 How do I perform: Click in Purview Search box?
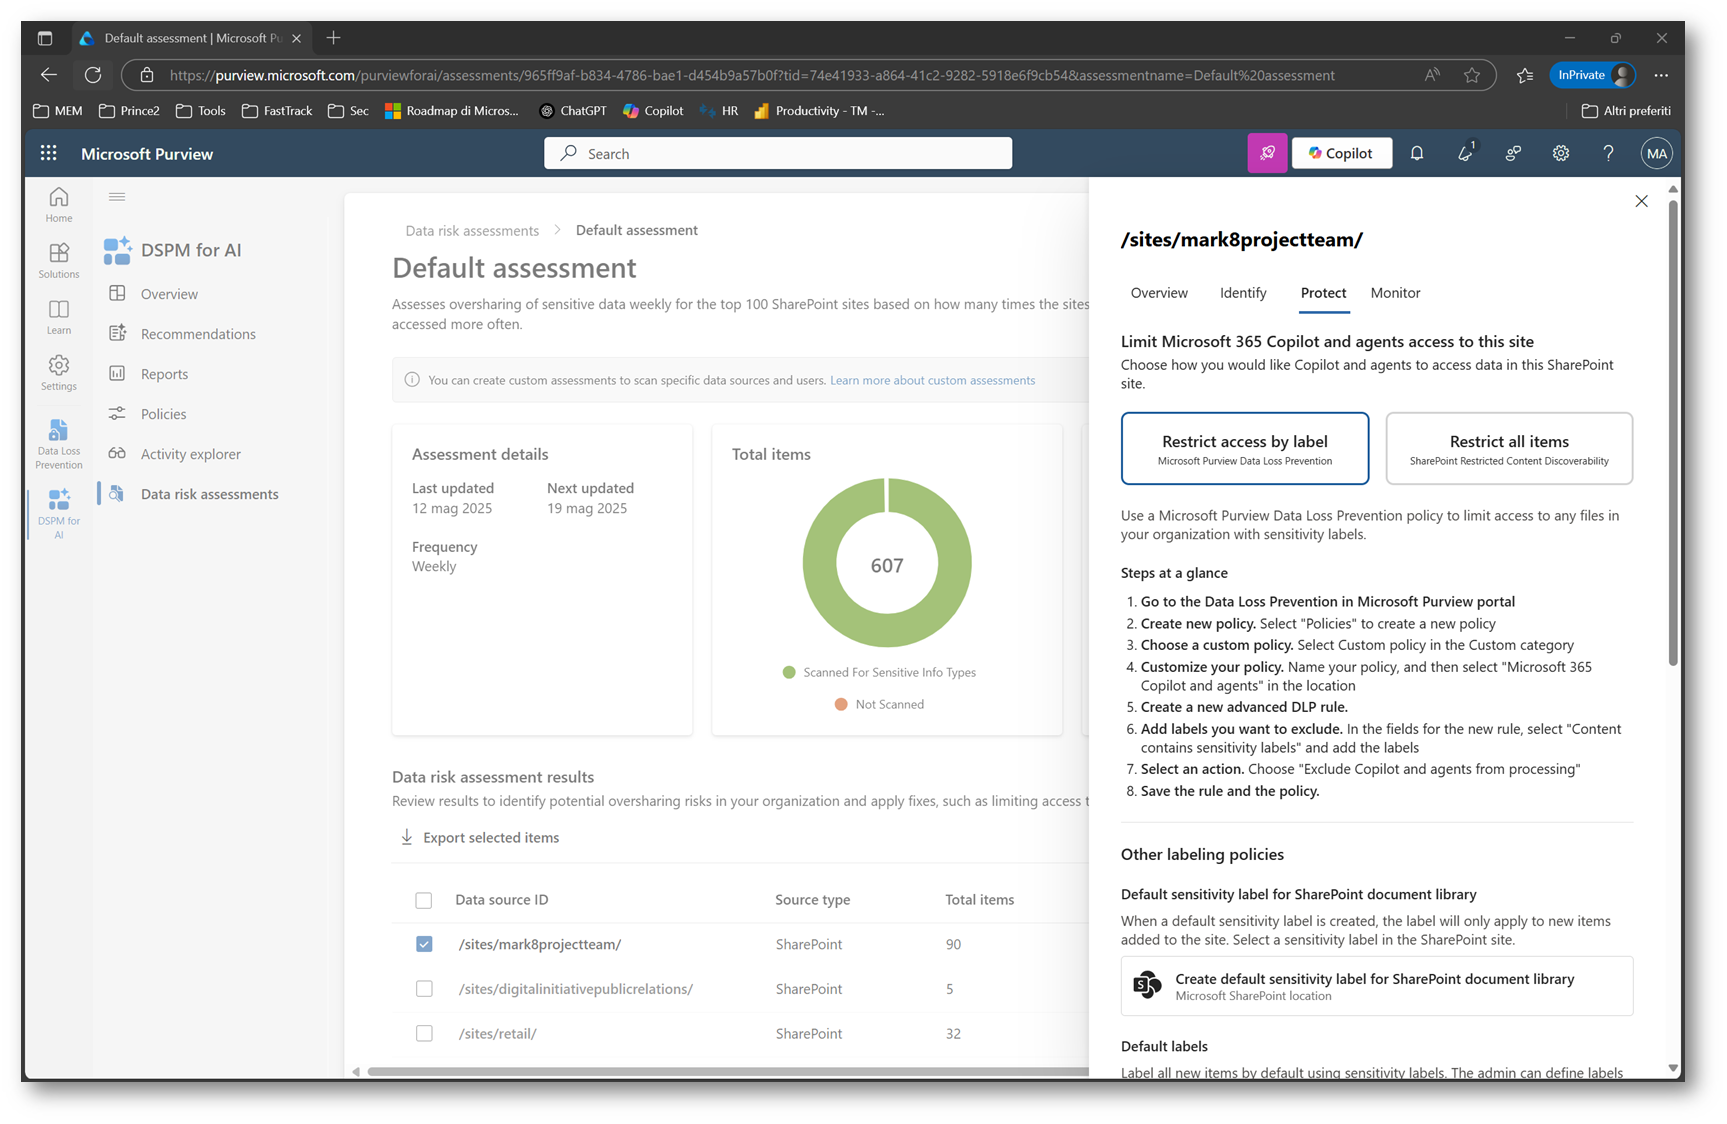coord(778,153)
